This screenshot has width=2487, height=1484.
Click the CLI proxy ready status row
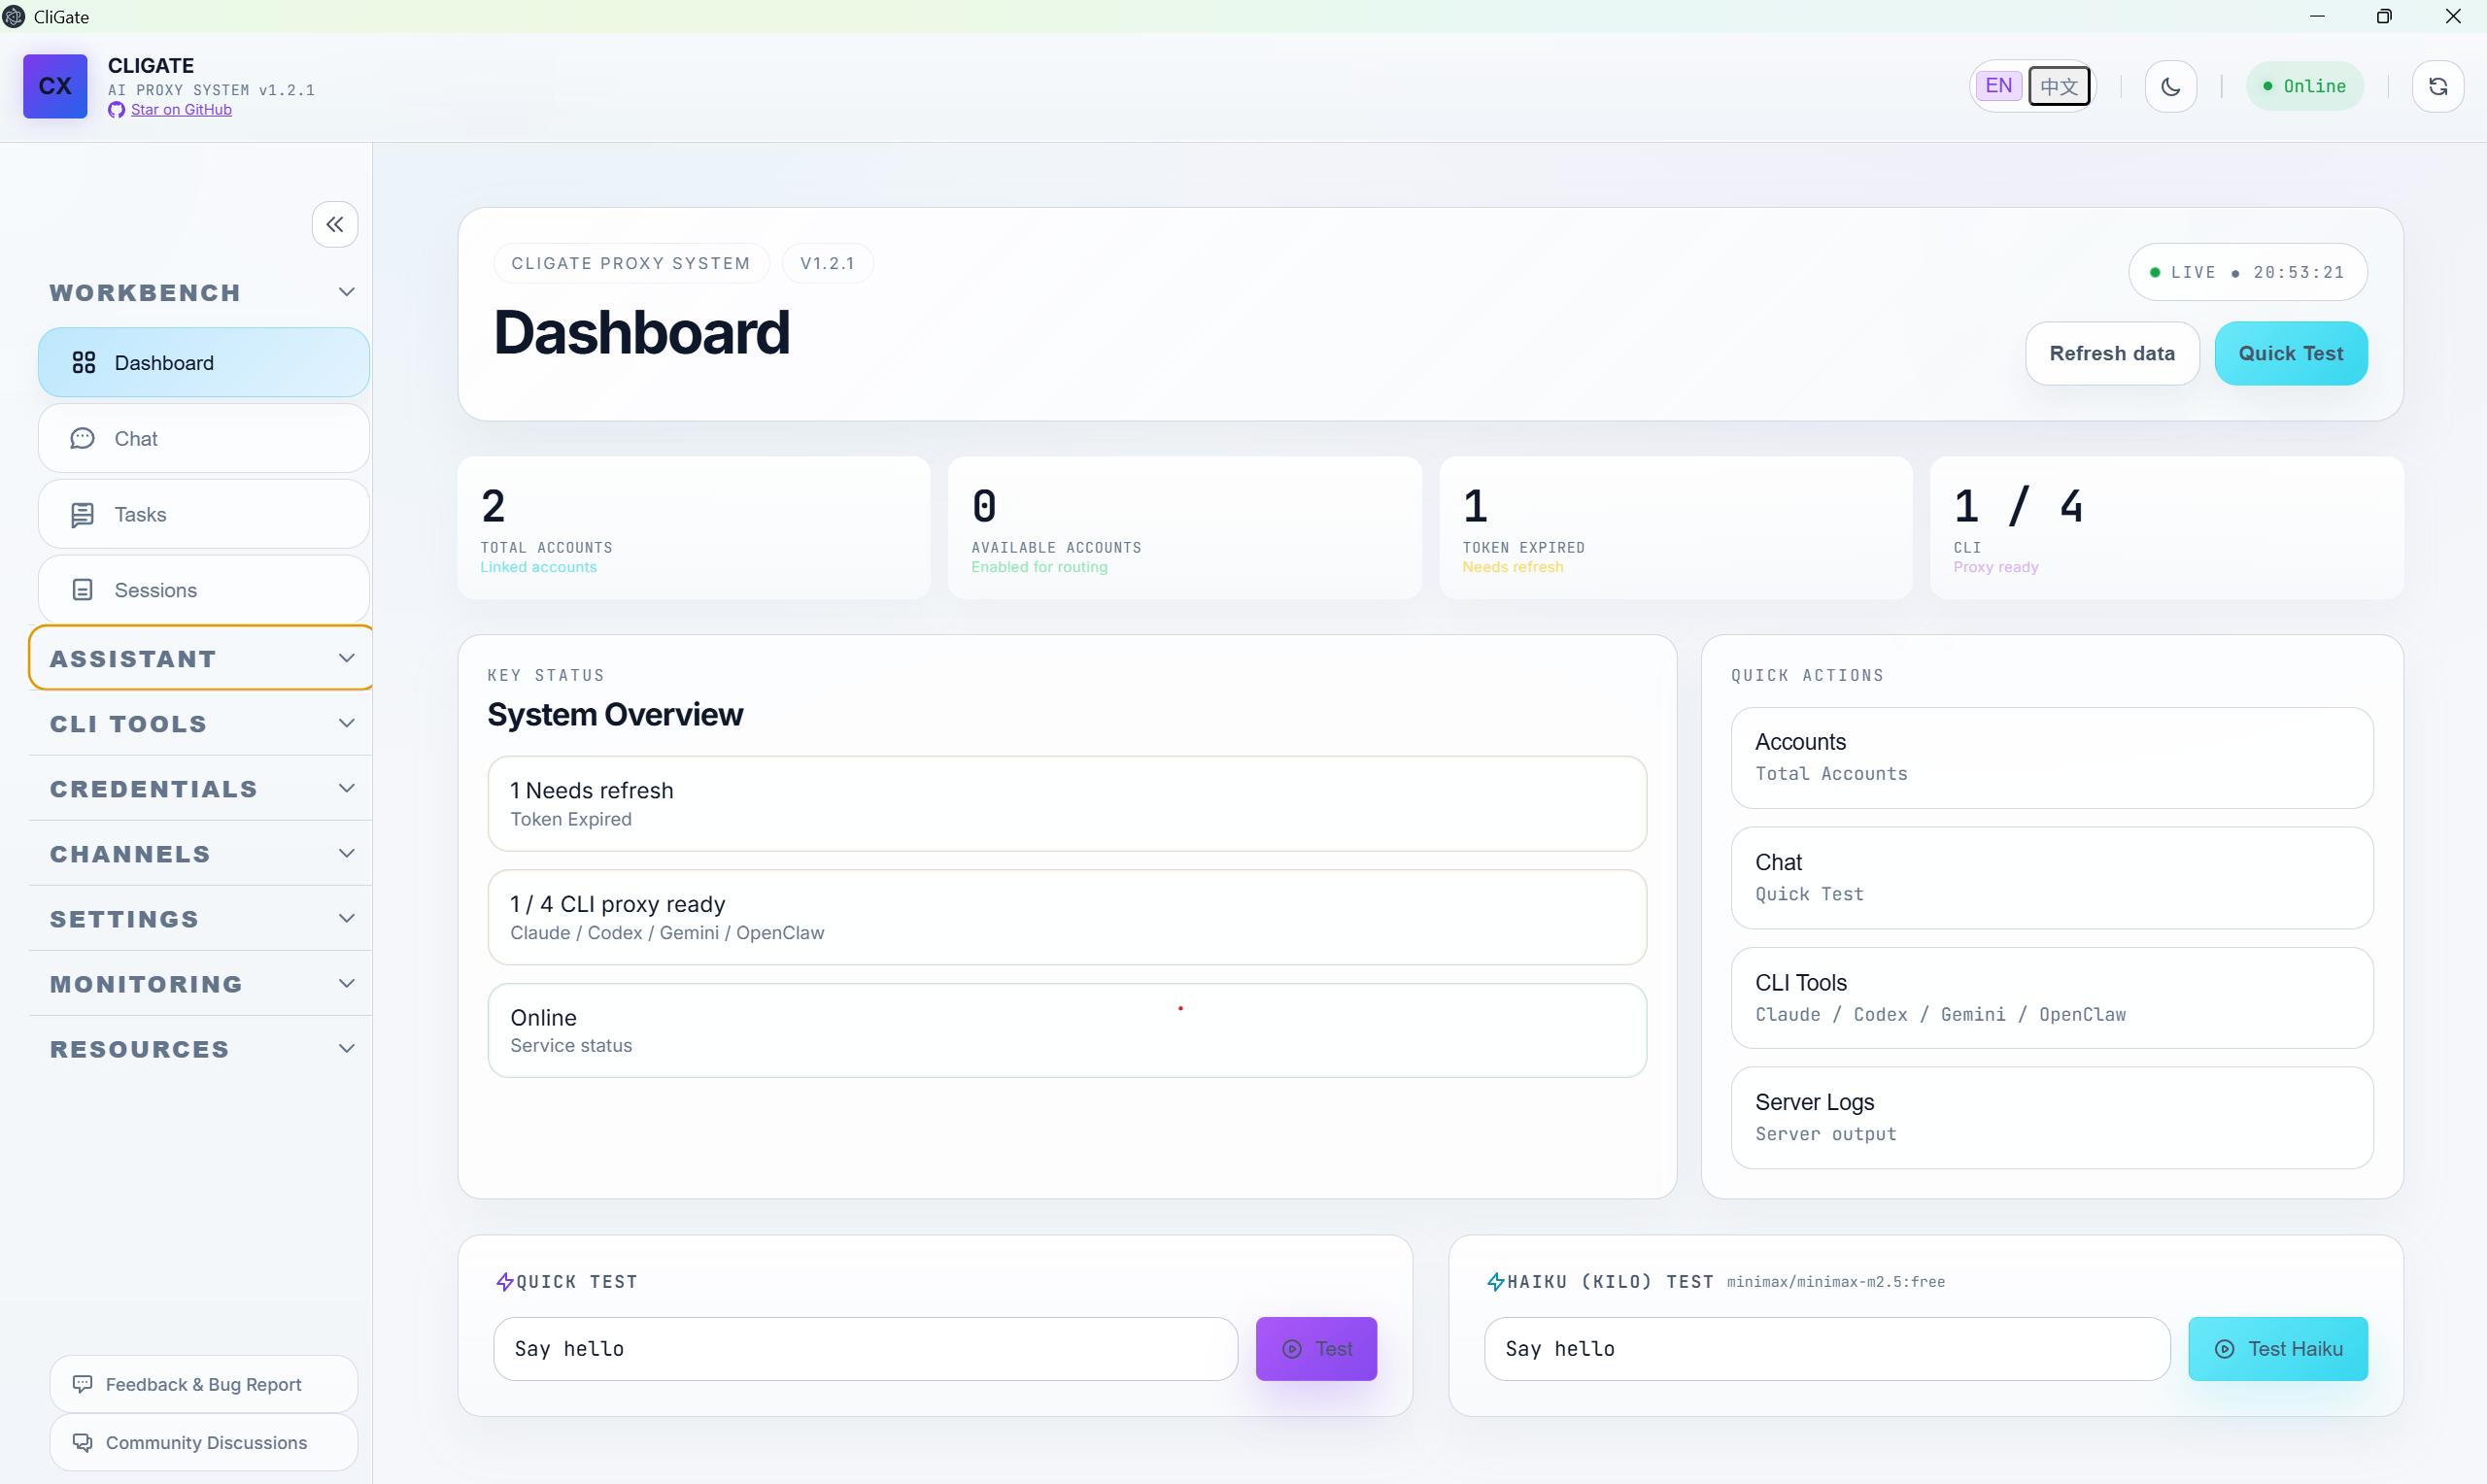[1067, 917]
